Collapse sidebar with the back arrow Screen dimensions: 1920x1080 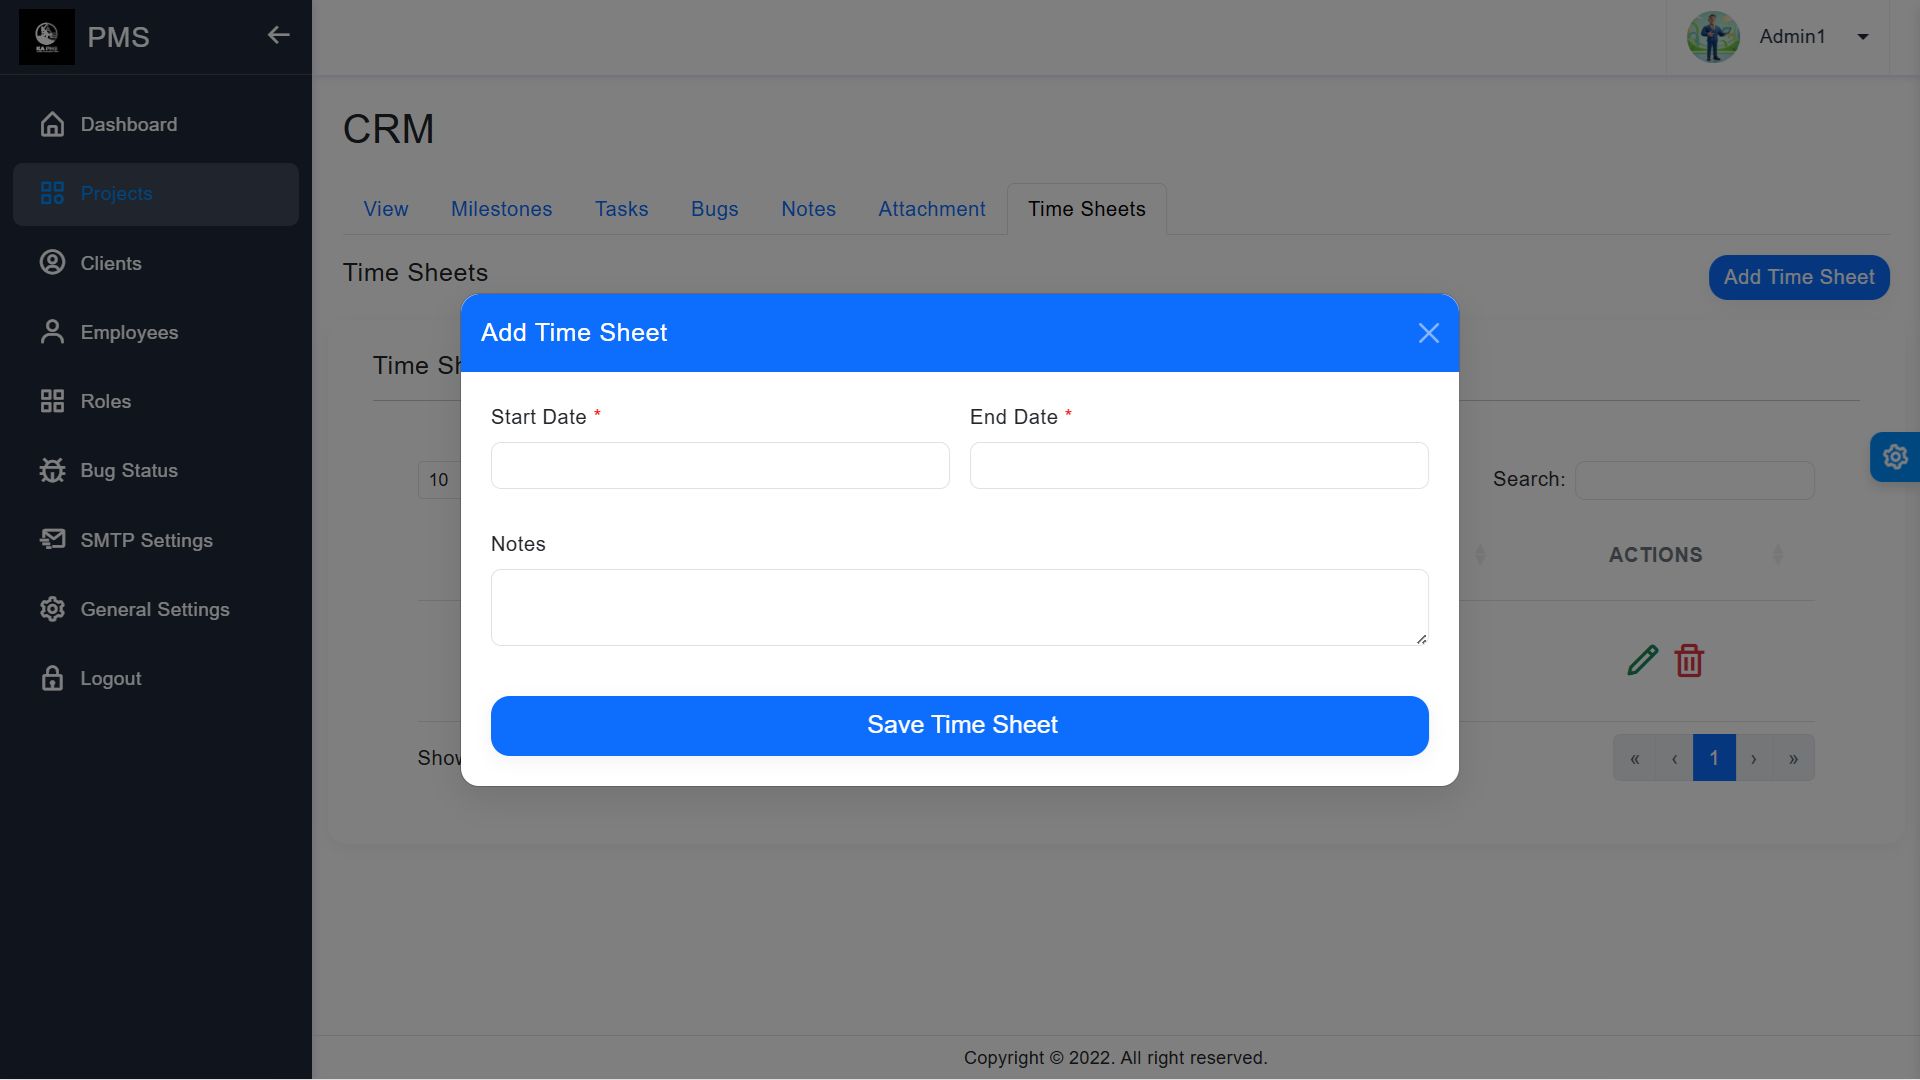point(278,36)
